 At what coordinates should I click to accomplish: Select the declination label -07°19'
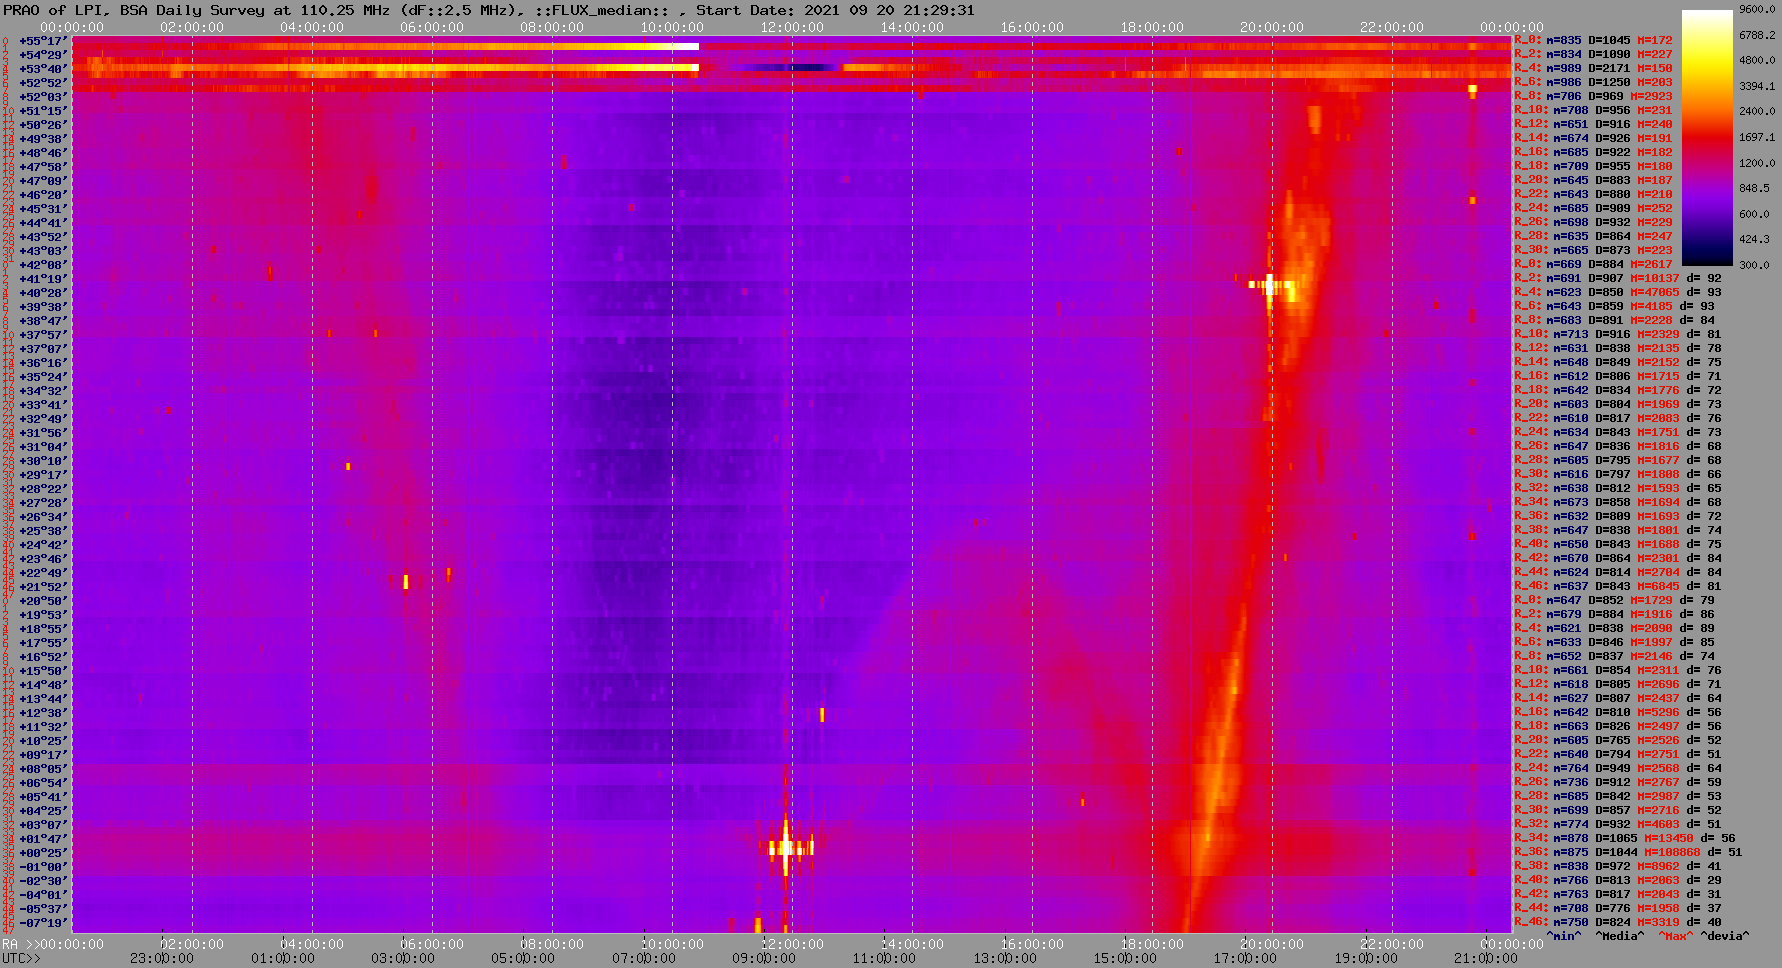(x=42, y=923)
